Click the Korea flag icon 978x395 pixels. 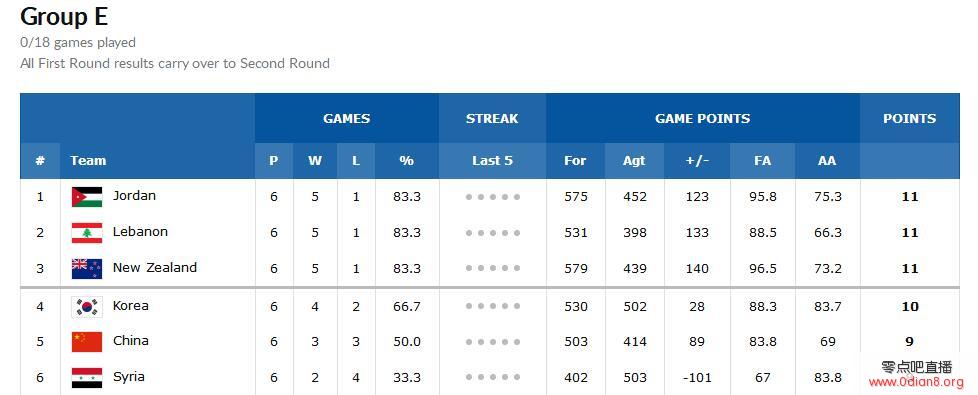click(x=87, y=306)
